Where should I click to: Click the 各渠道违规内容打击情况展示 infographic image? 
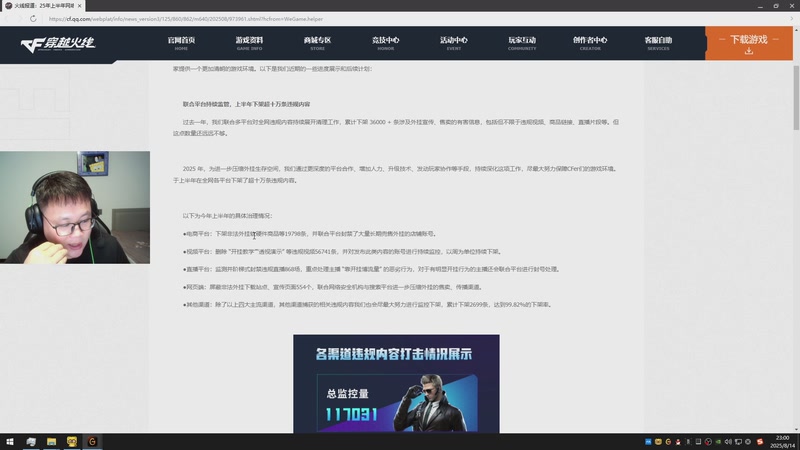pyautogui.click(x=396, y=384)
